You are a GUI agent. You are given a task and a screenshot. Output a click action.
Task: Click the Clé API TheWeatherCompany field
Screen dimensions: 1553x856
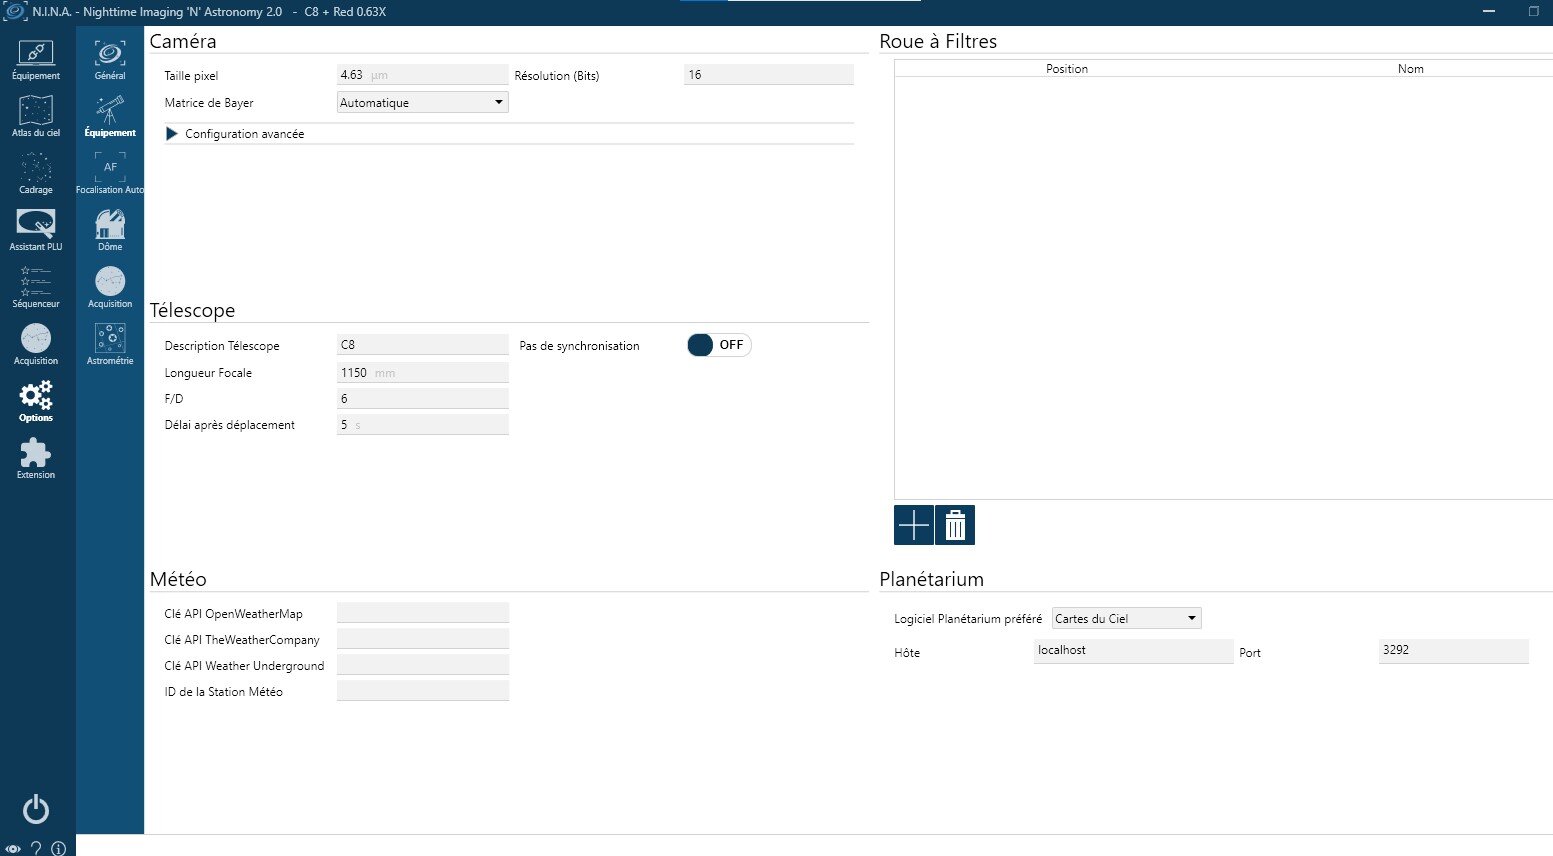point(423,639)
